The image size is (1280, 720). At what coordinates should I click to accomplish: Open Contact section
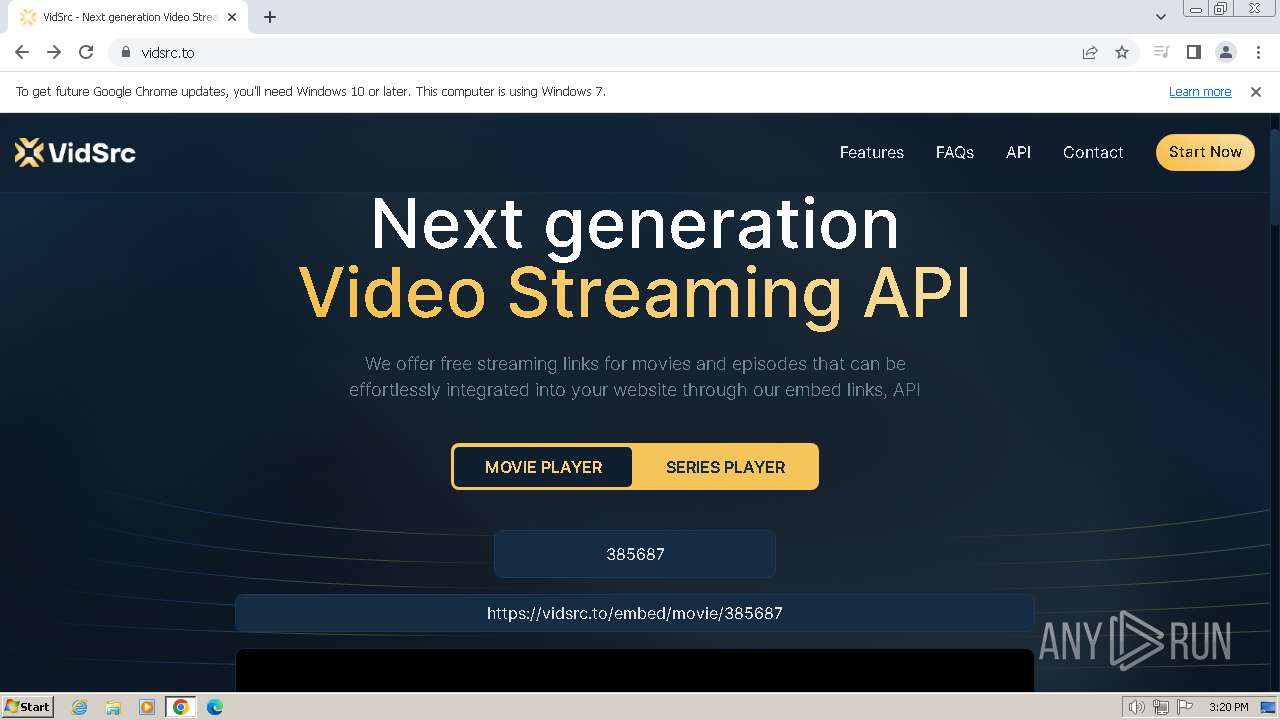(1093, 152)
